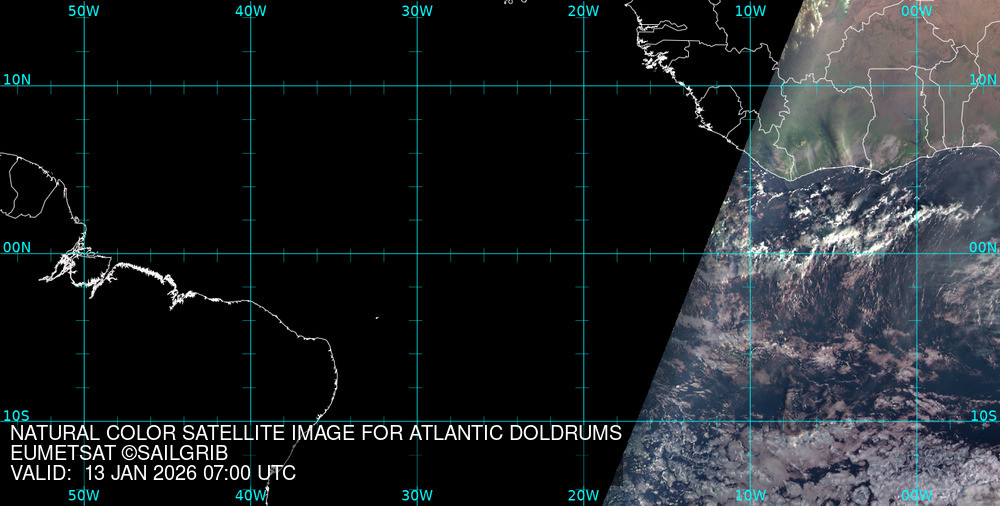Select the 10S latitude label on right side
Screen dimensions: 1000x506
coord(984,415)
